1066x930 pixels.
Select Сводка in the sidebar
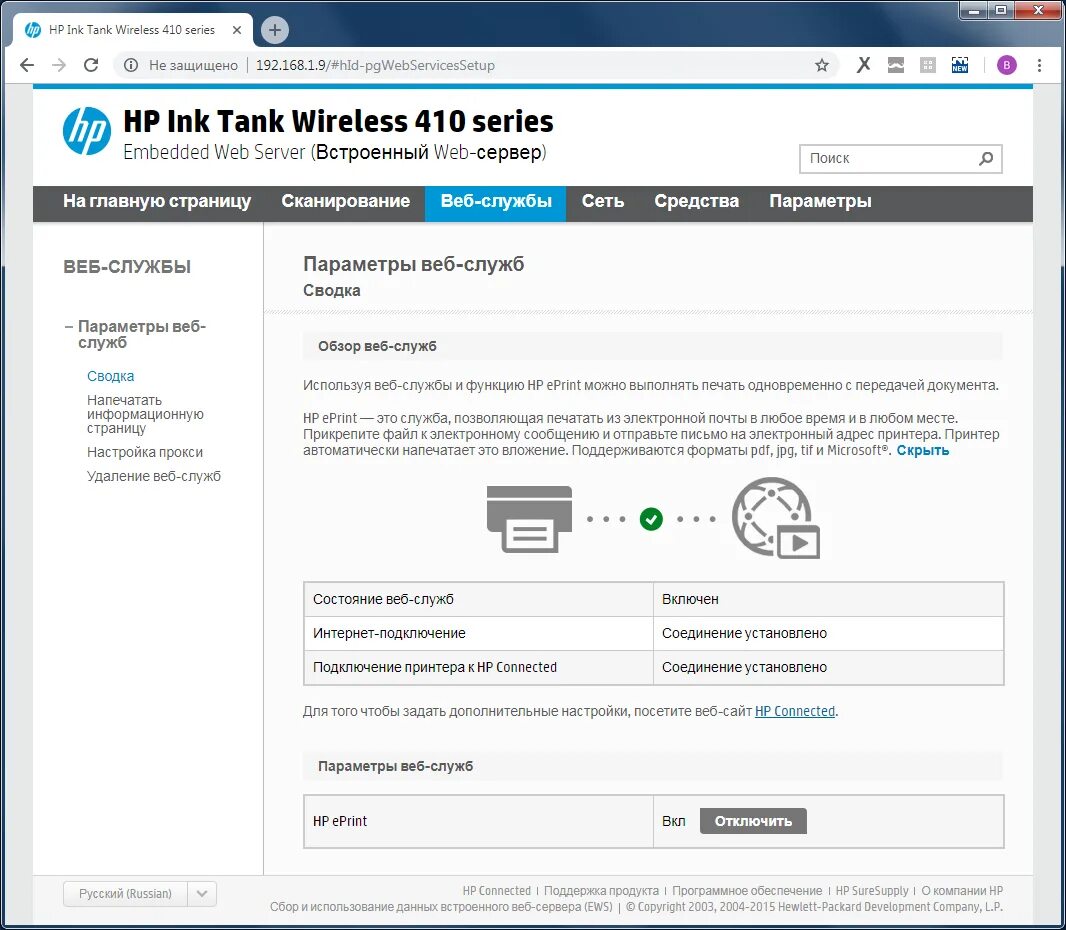click(x=110, y=376)
